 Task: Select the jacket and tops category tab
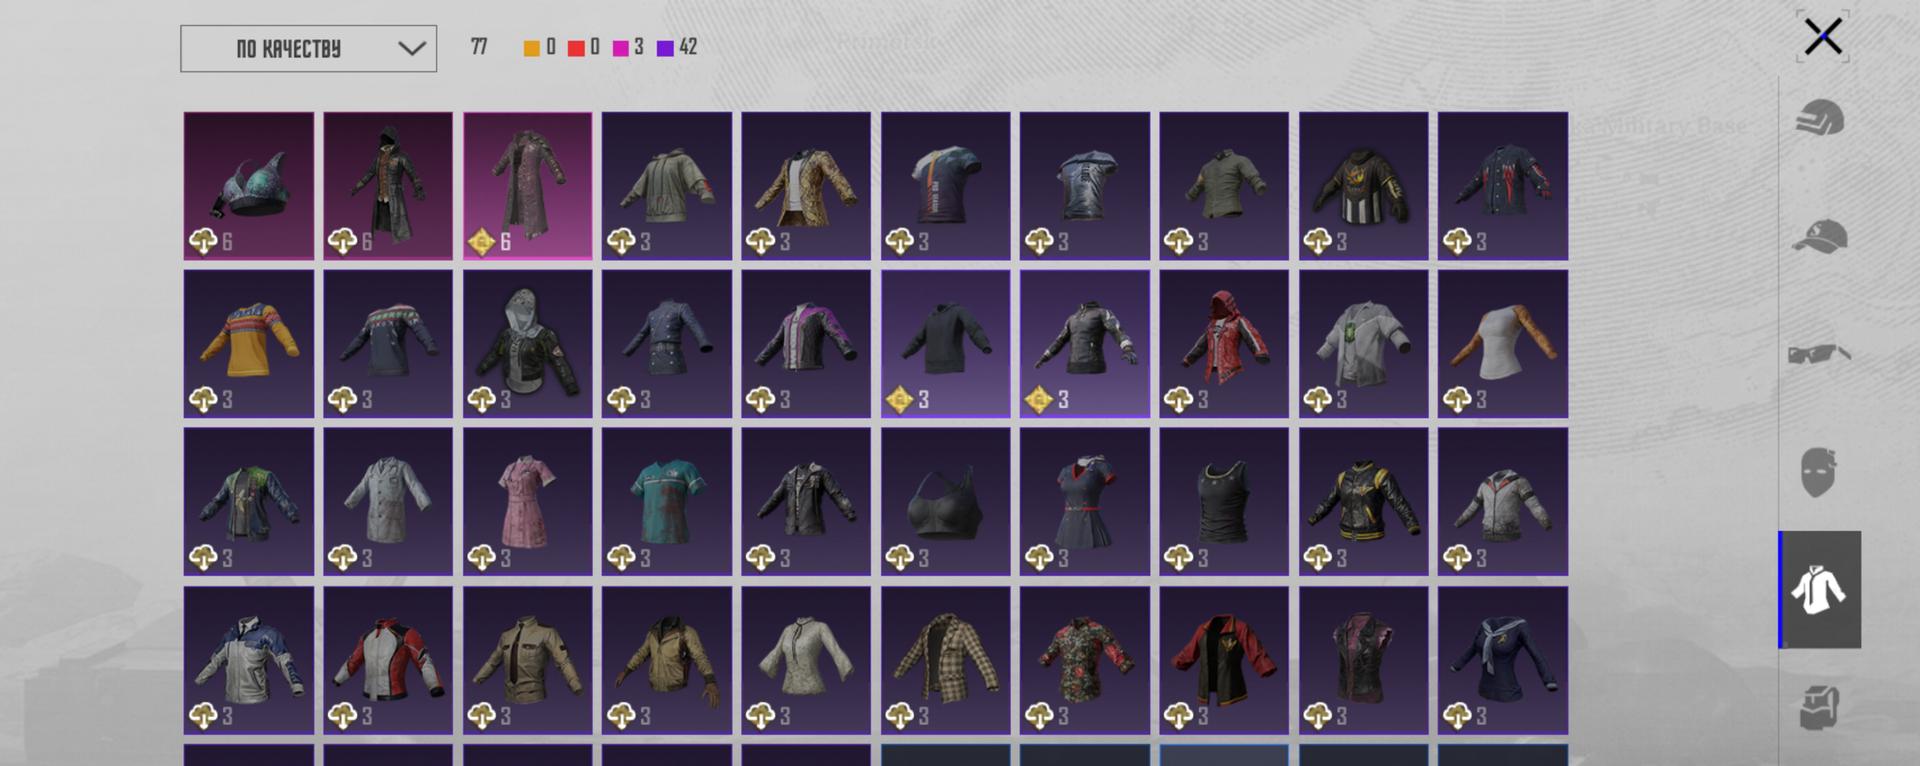pos(1820,589)
